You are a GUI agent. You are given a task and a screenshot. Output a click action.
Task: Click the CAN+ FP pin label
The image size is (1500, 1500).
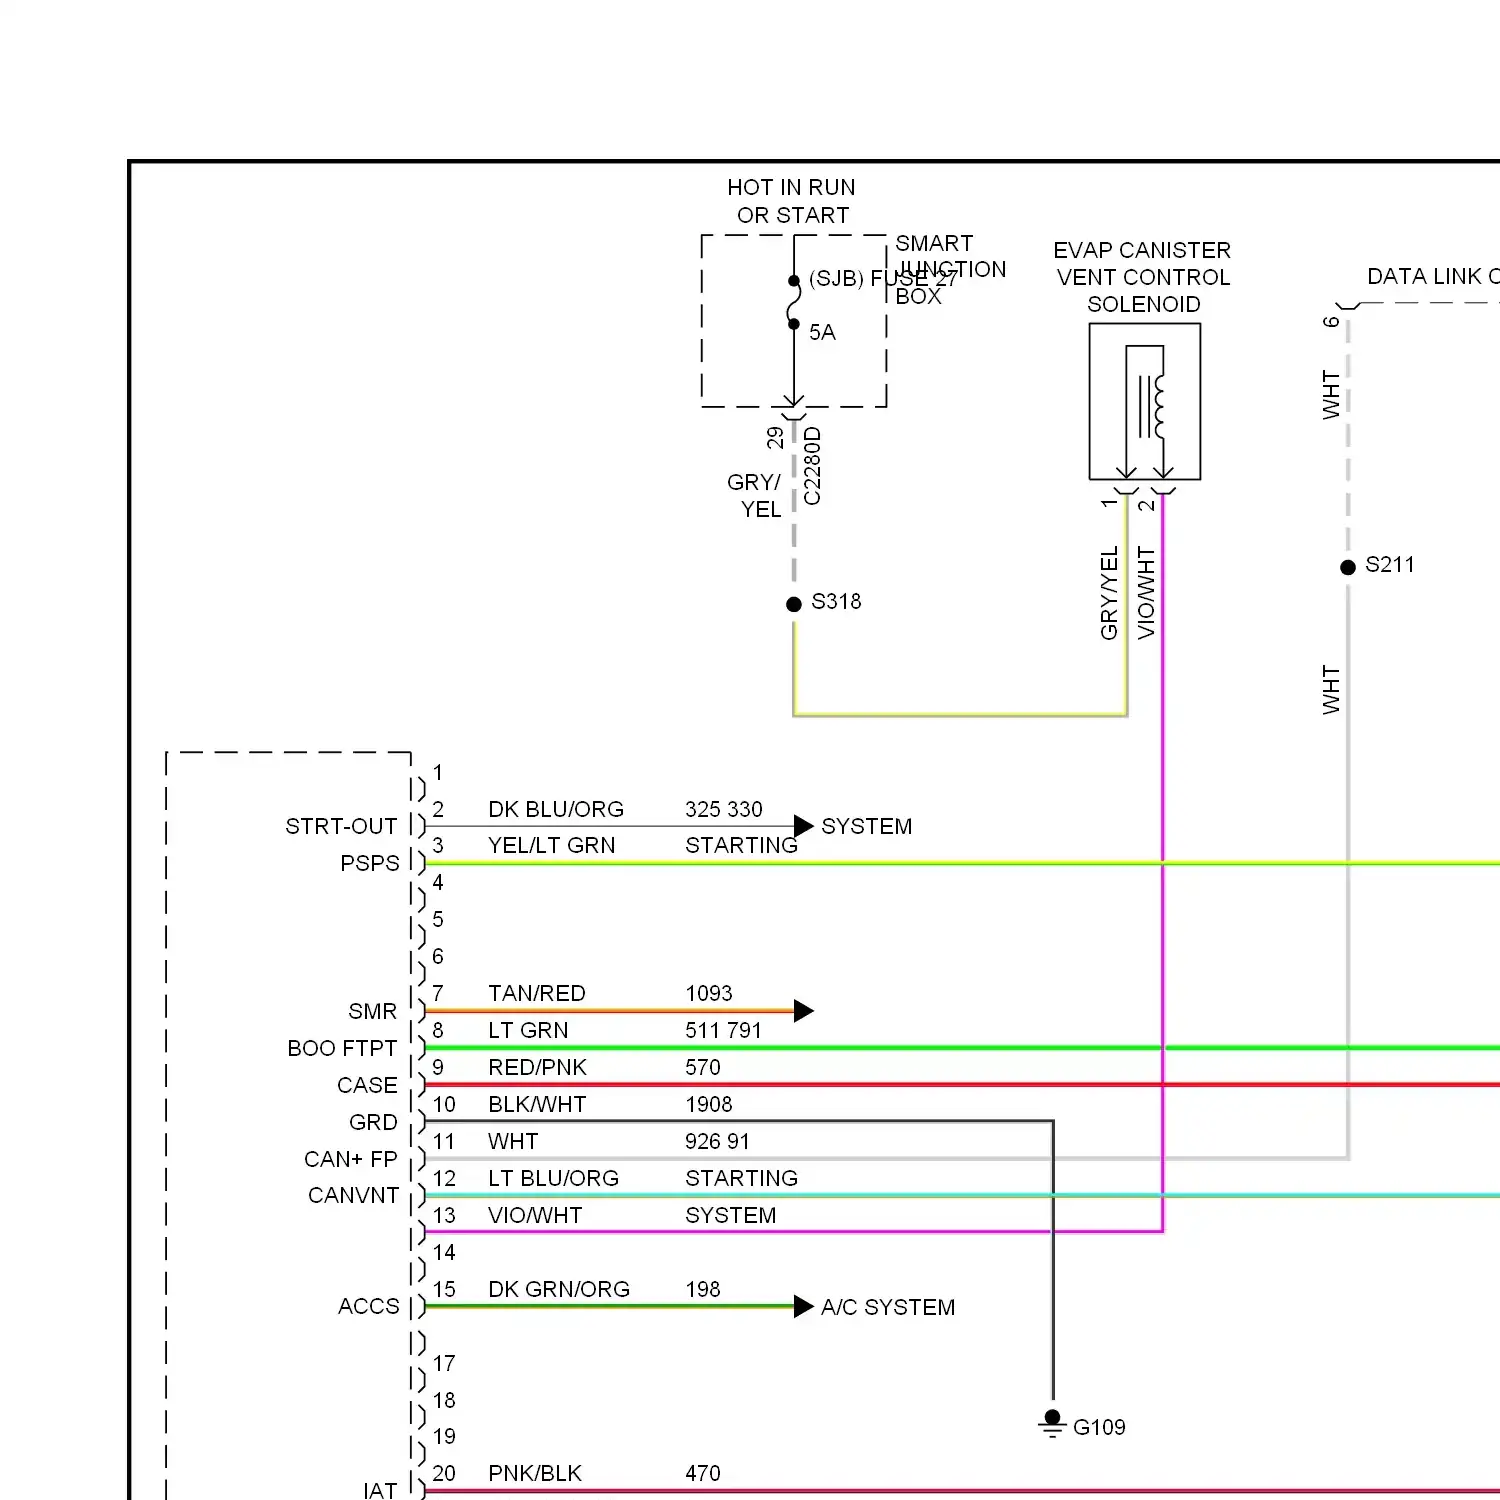point(351,1159)
